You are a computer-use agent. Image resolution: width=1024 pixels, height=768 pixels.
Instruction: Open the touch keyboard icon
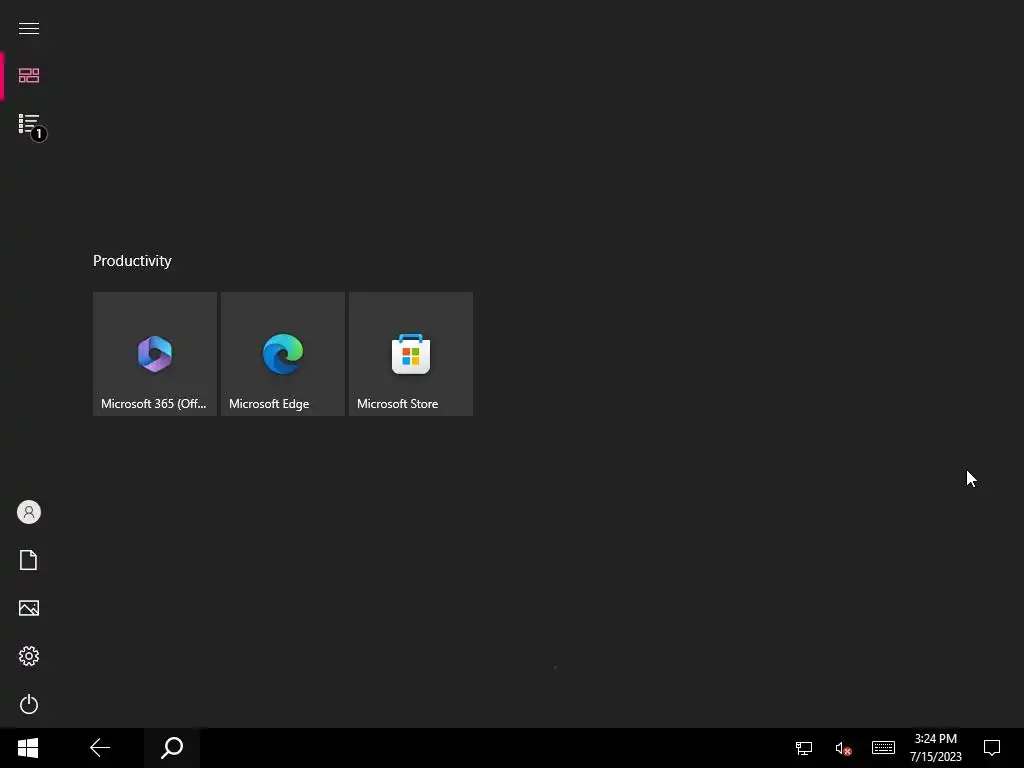coord(883,747)
